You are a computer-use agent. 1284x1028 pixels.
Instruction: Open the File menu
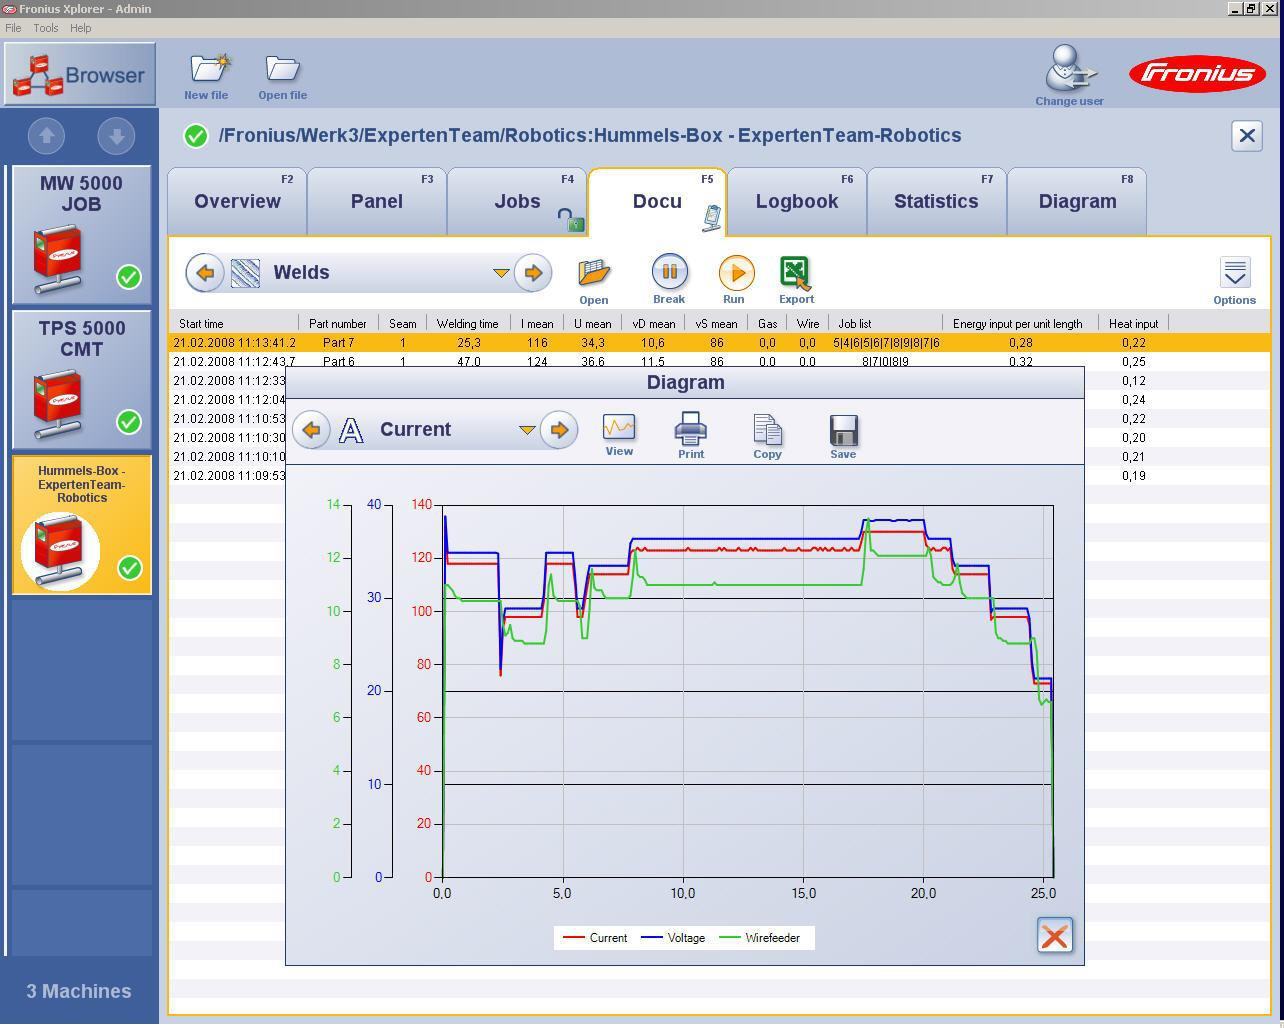pyautogui.click(x=13, y=28)
